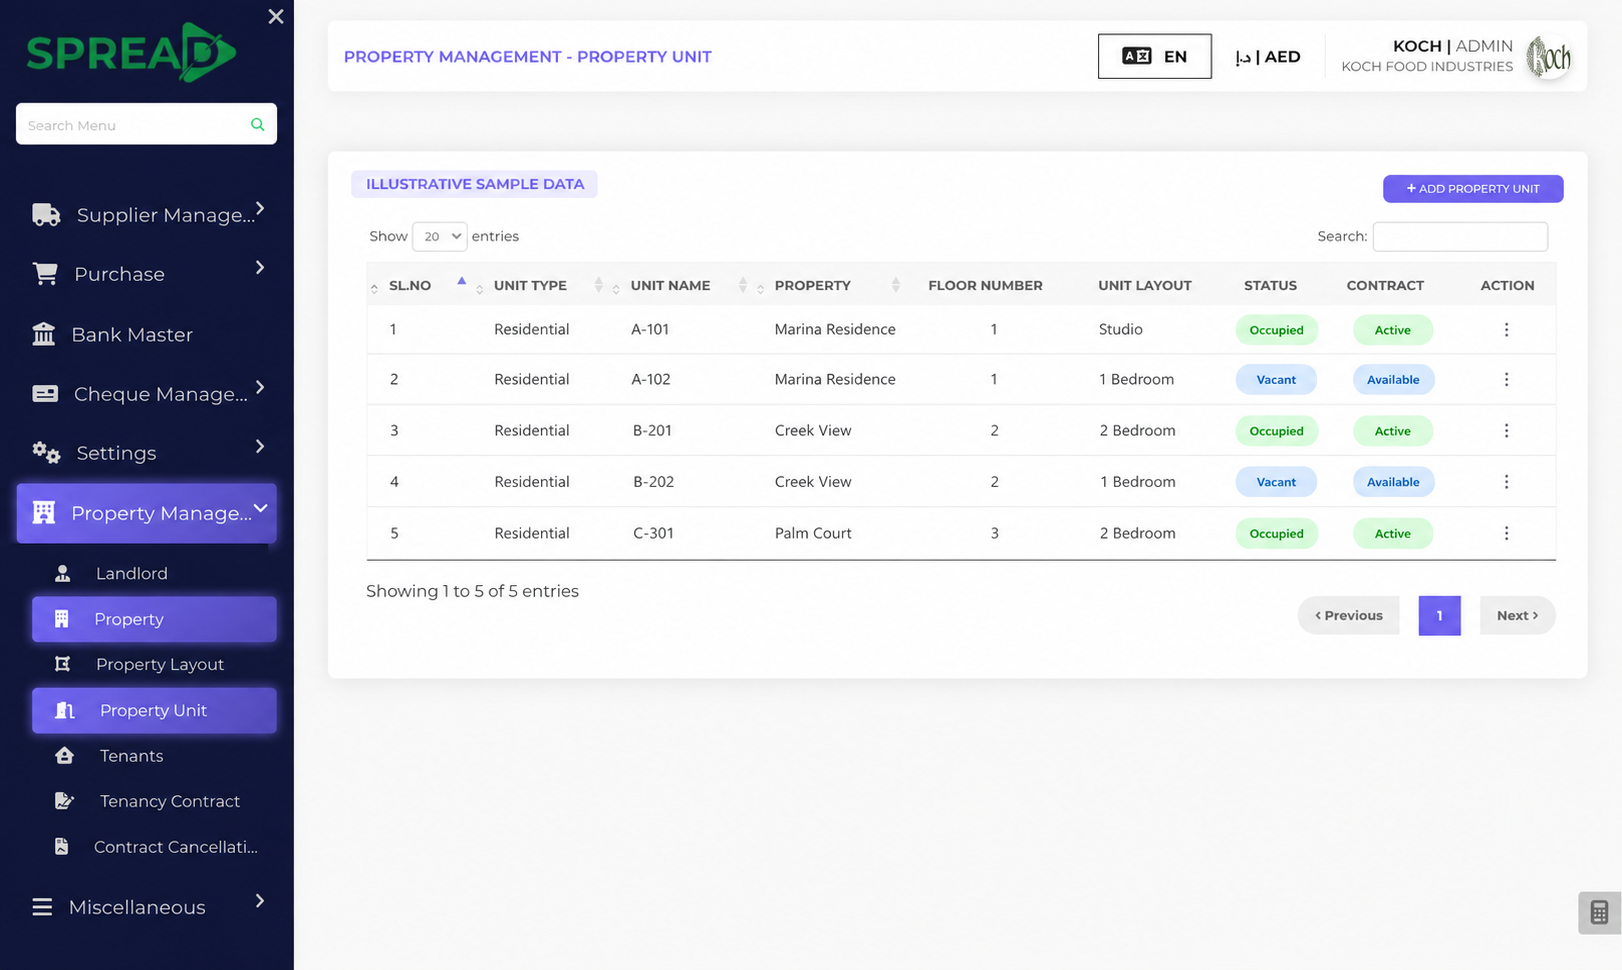Click the AED currency selector

click(1267, 57)
